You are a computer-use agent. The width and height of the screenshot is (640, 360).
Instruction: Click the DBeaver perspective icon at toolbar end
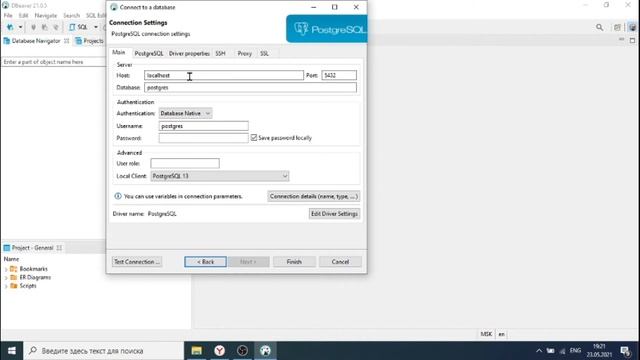[x=632, y=27]
